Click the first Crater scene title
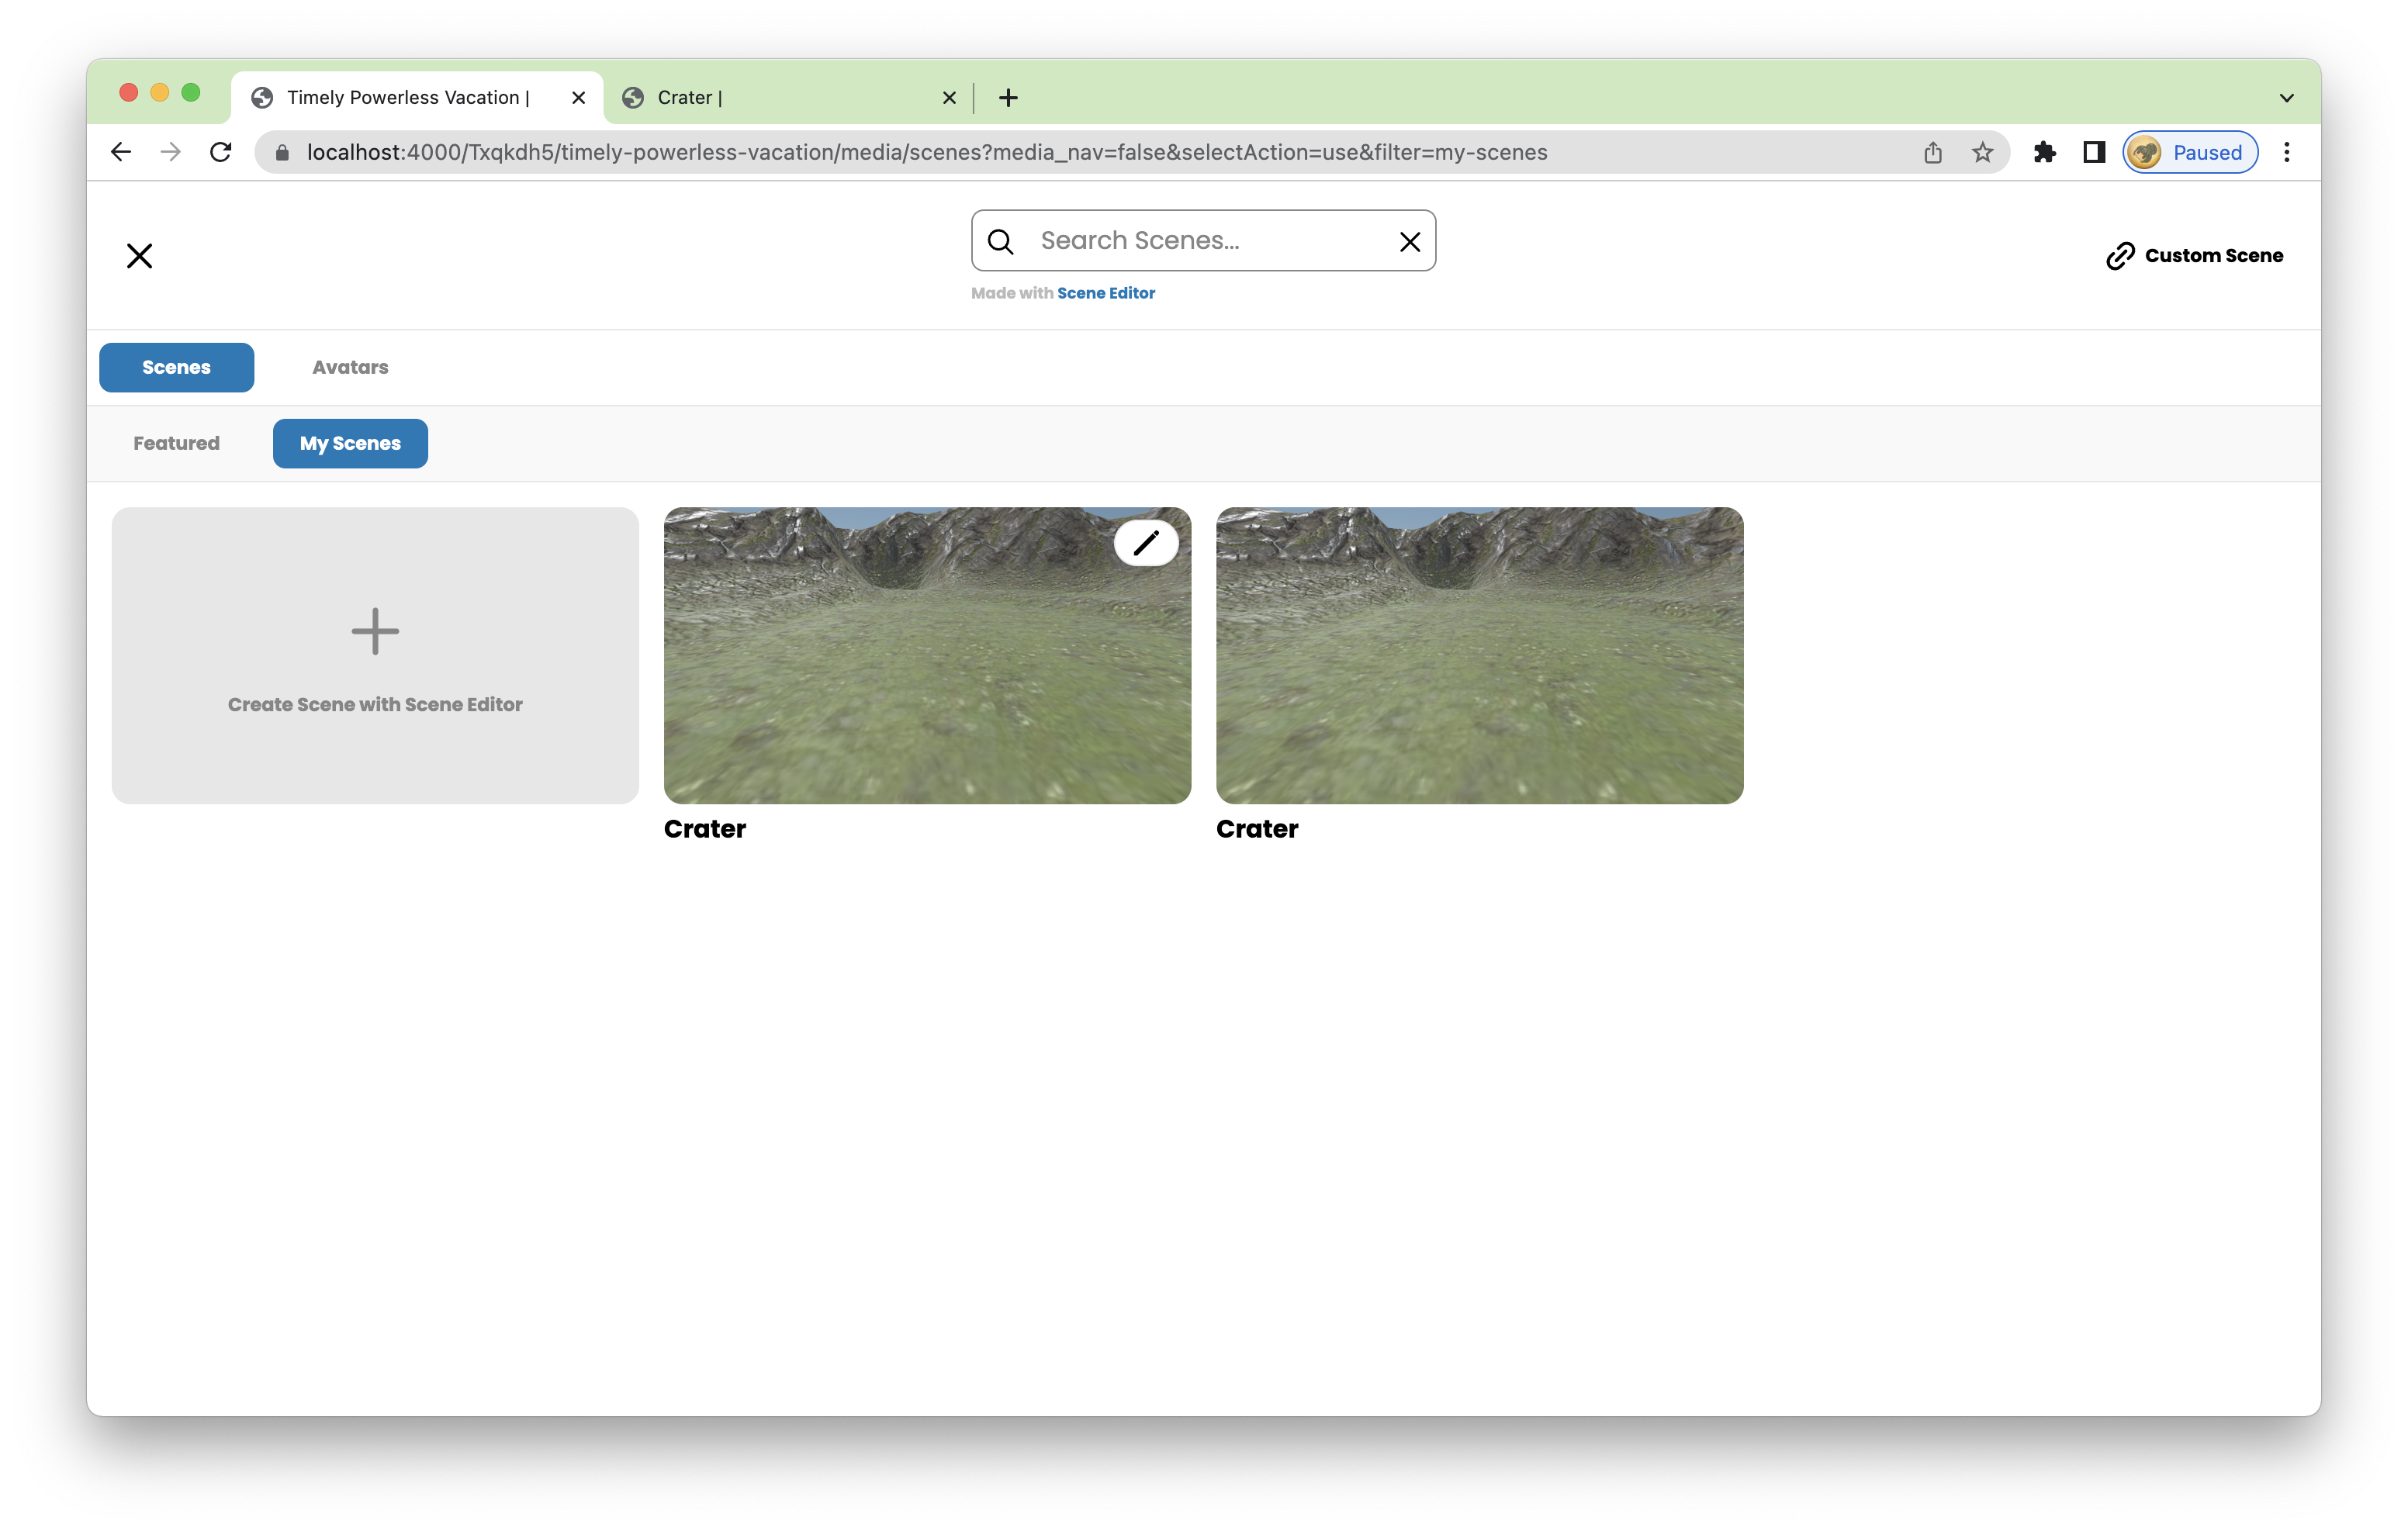Viewport: 2408px width, 1531px height. pyautogui.click(x=705, y=829)
